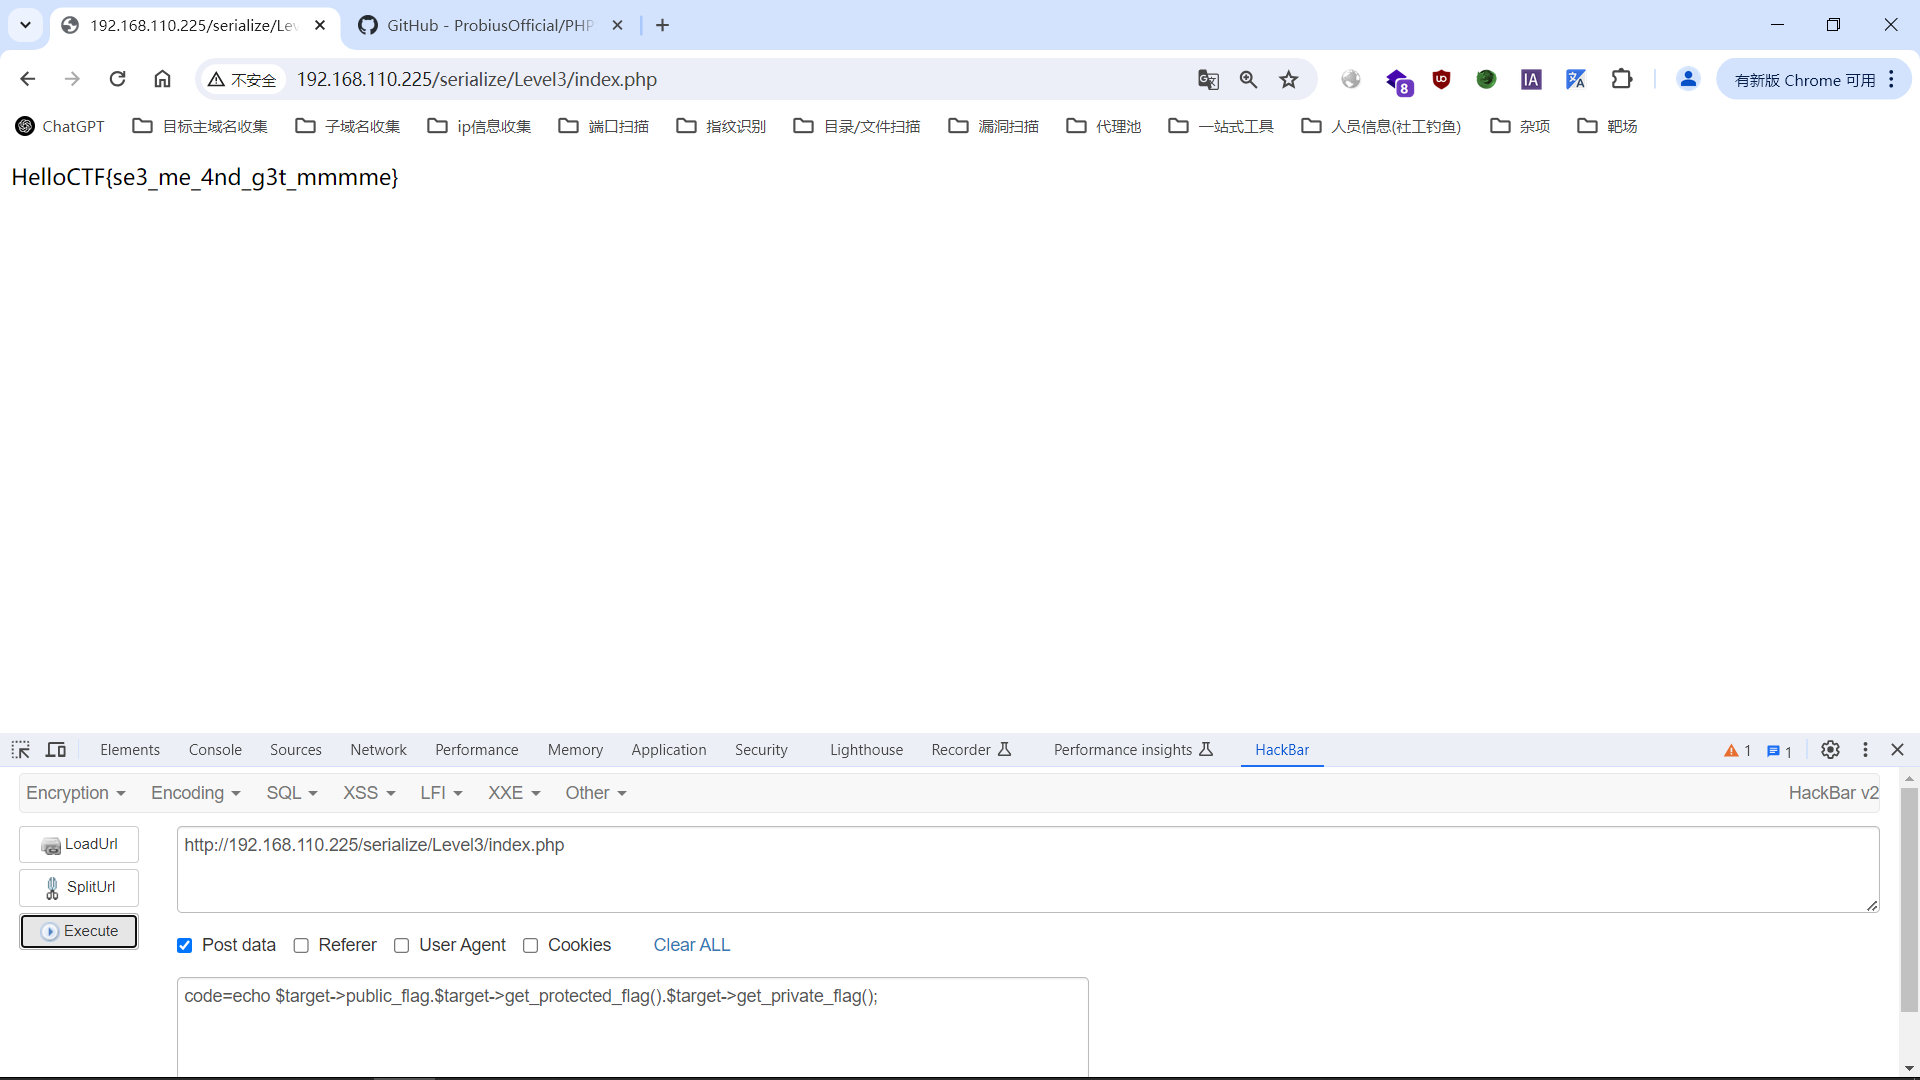
Task: Uncheck the Post data checkbox
Action: (x=185, y=946)
